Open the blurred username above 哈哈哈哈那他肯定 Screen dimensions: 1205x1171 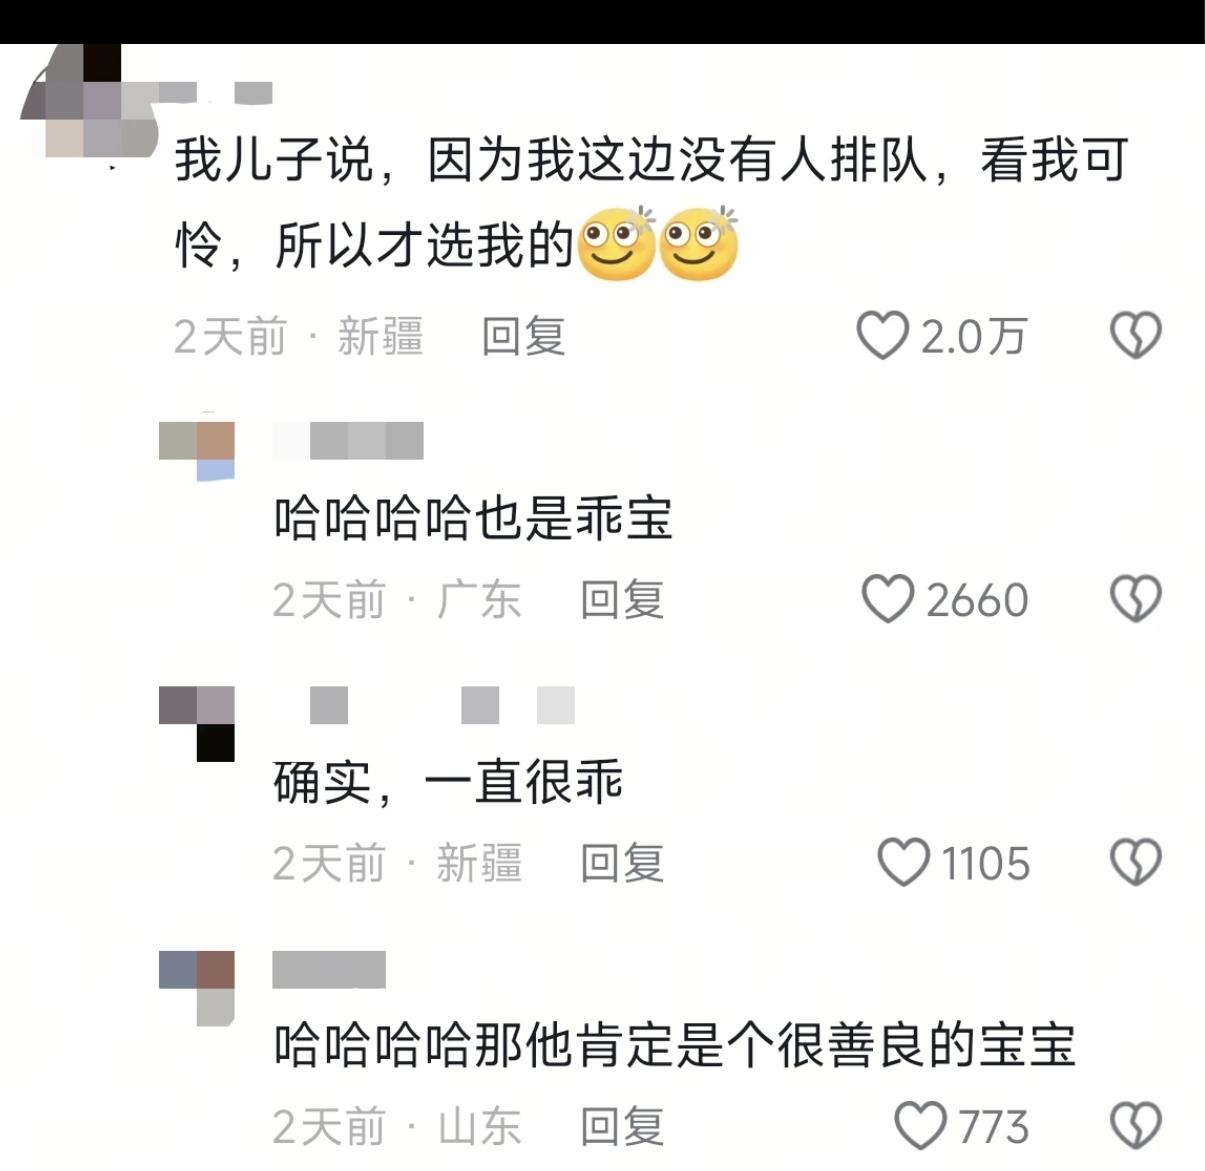329,970
